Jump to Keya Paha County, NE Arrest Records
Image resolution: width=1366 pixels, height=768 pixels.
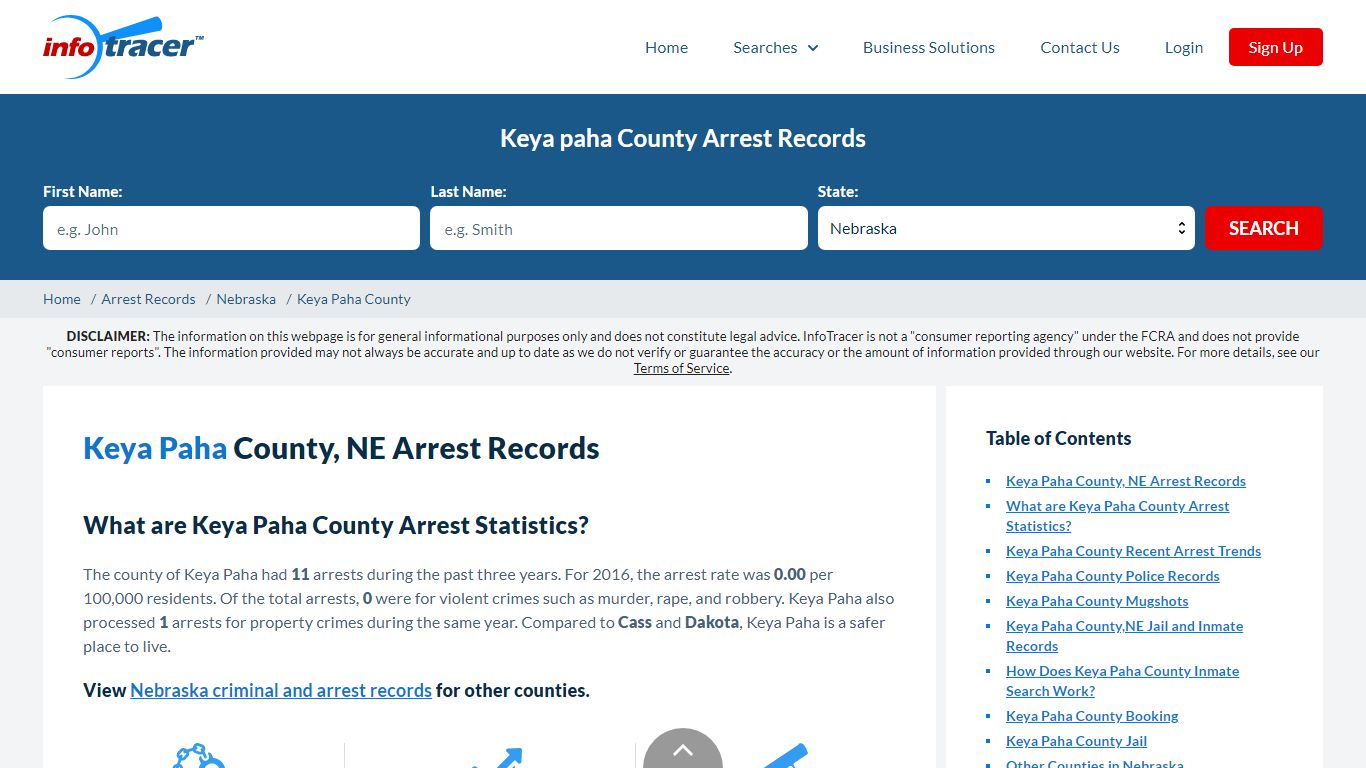[x=1126, y=481]
